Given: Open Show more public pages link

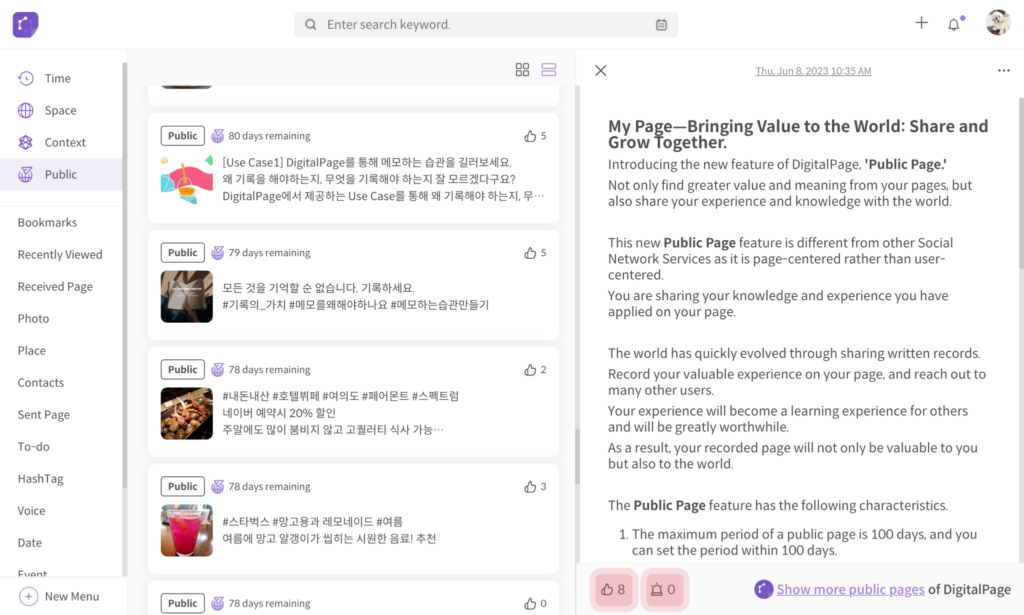Looking at the screenshot, I should tap(850, 590).
